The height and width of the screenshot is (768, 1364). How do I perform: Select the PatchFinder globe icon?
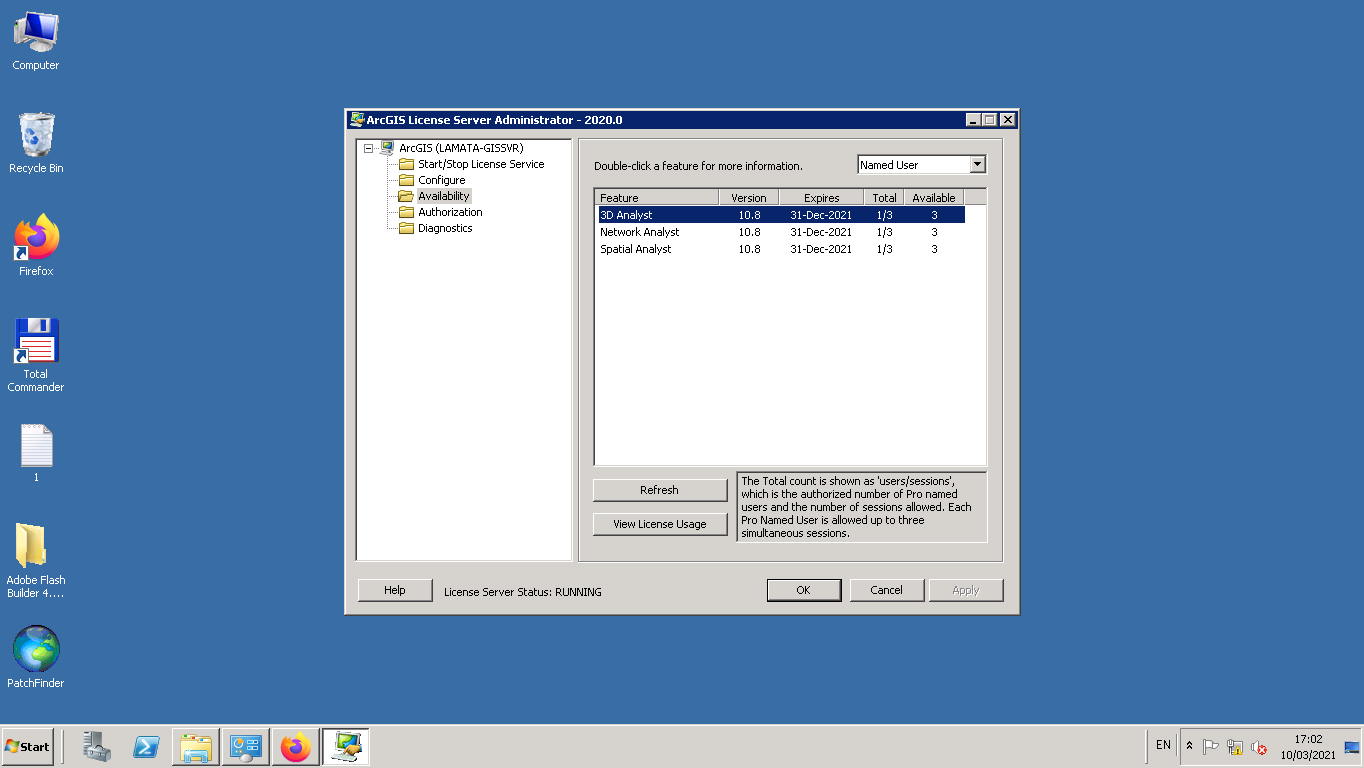click(x=36, y=650)
